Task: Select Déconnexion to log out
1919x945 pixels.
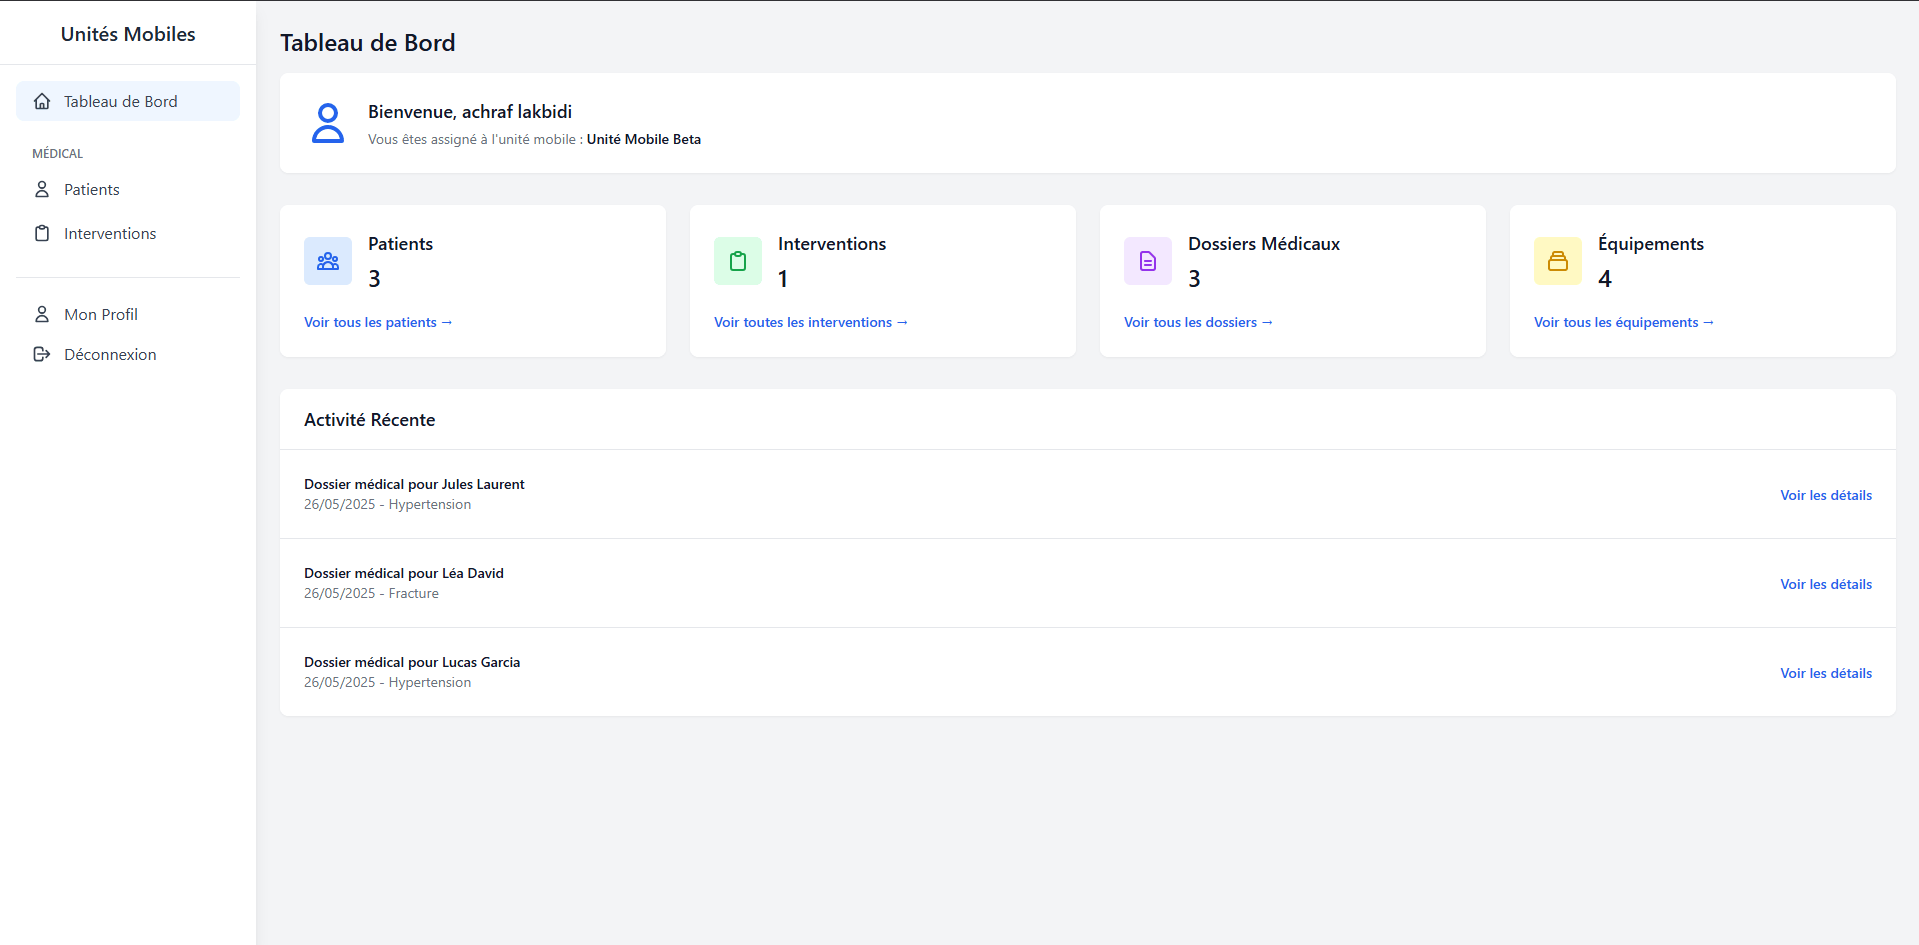Action: 128,354
